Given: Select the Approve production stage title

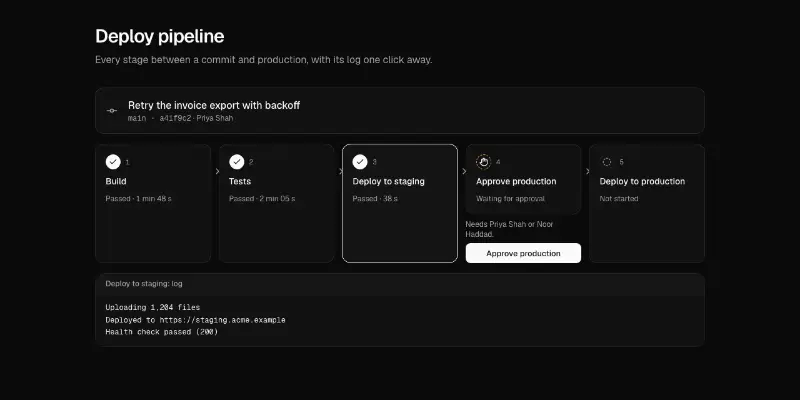Looking at the screenshot, I should point(516,181).
